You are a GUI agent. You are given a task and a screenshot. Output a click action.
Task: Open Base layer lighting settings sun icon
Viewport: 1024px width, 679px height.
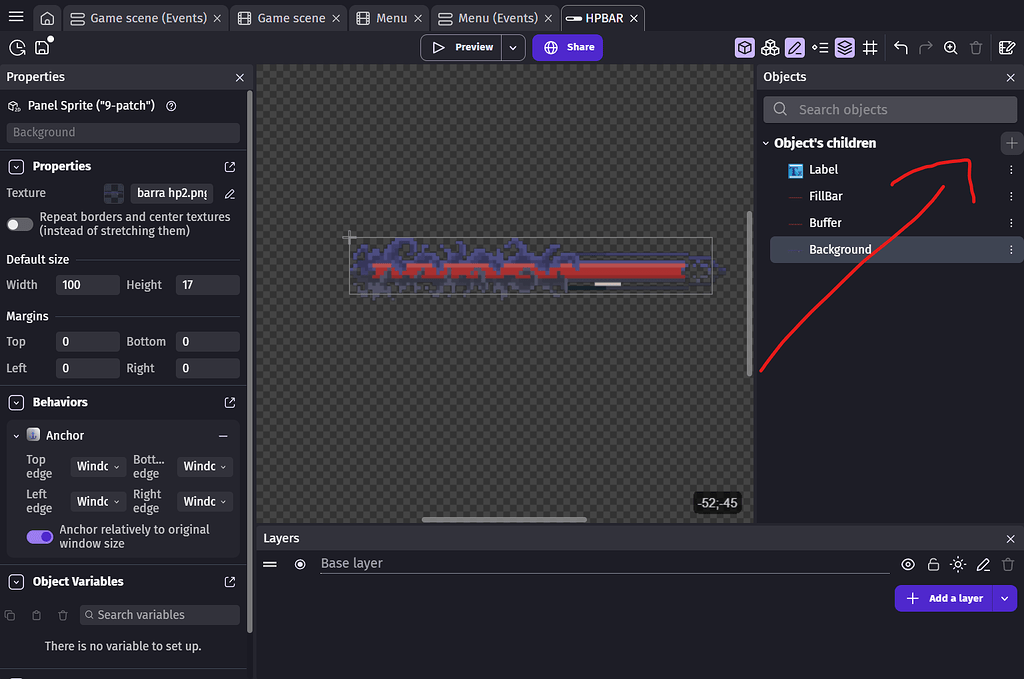[x=958, y=564]
